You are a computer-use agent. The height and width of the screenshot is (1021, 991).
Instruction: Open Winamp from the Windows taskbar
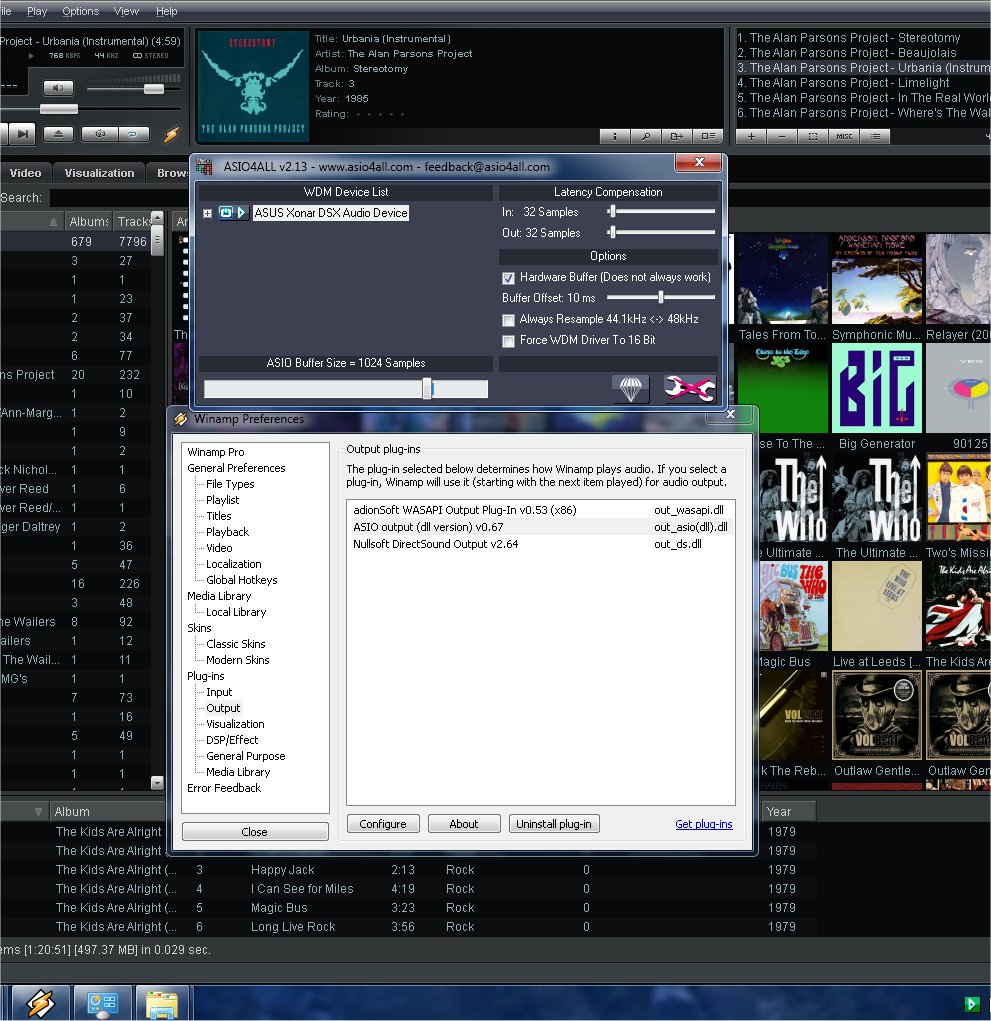click(40, 1002)
